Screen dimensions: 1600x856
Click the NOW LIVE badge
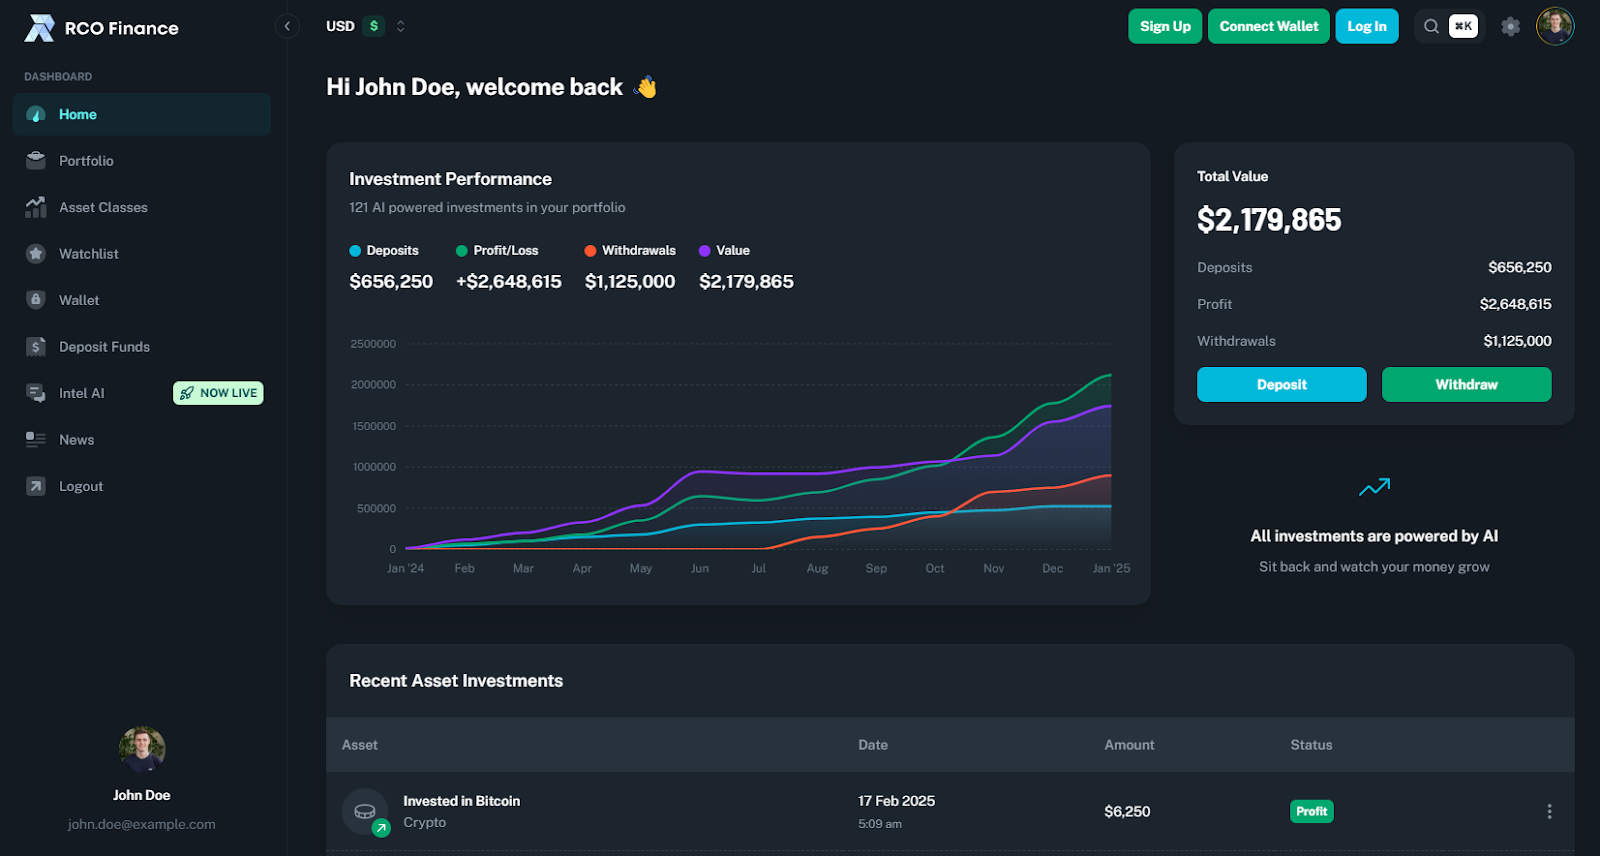click(218, 393)
